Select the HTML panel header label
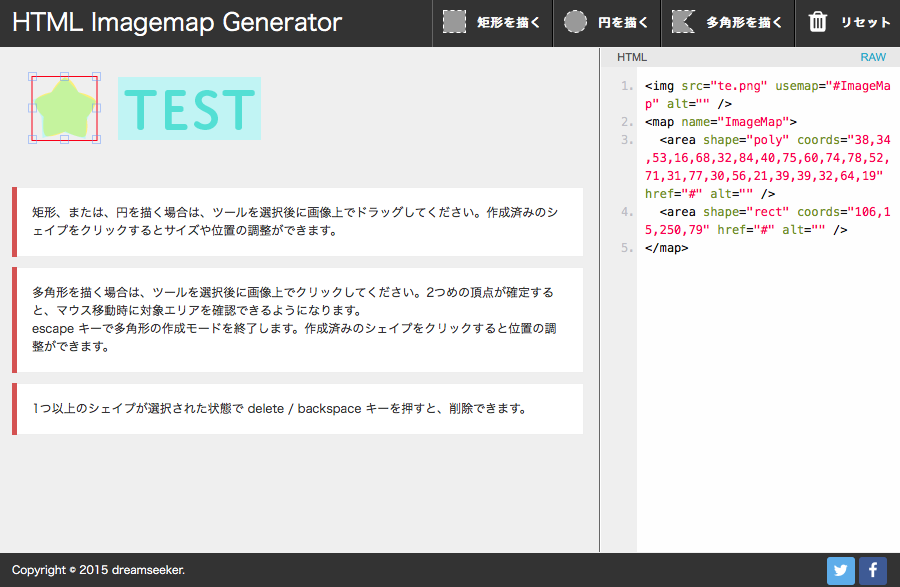900x587 pixels. click(x=631, y=57)
